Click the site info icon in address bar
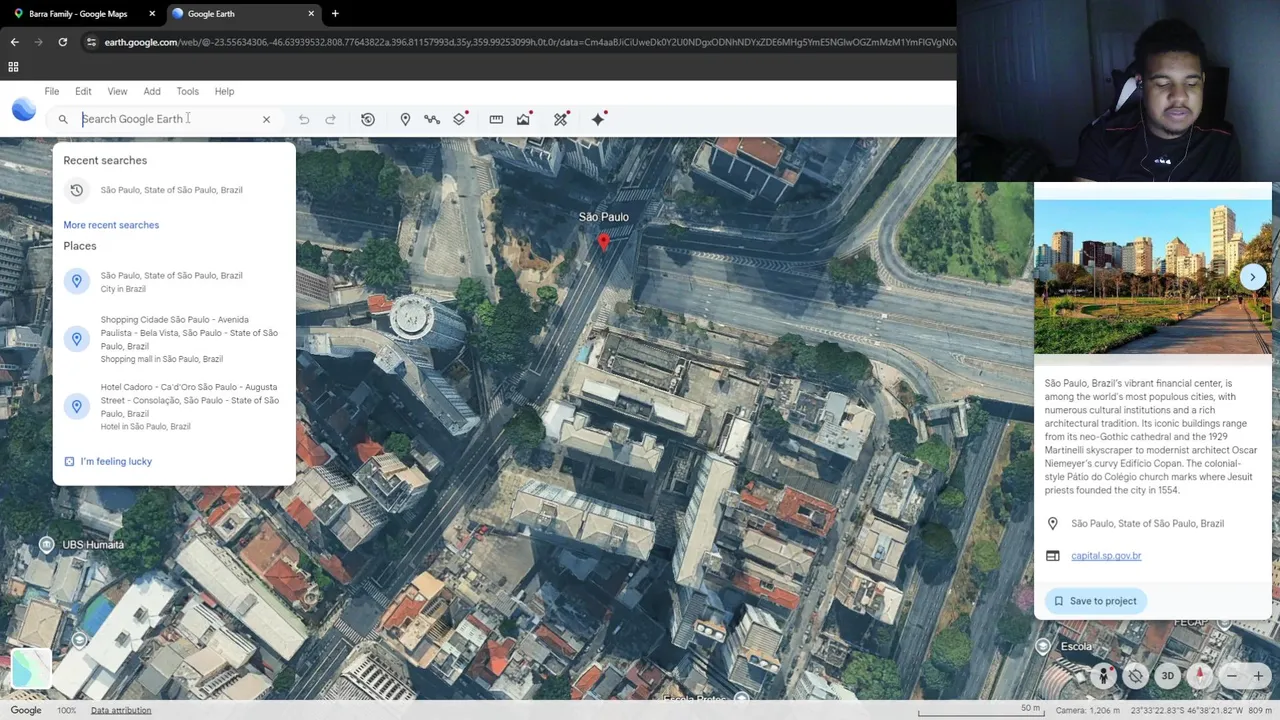The height and width of the screenshot is (720, 1280). [91, 42]
